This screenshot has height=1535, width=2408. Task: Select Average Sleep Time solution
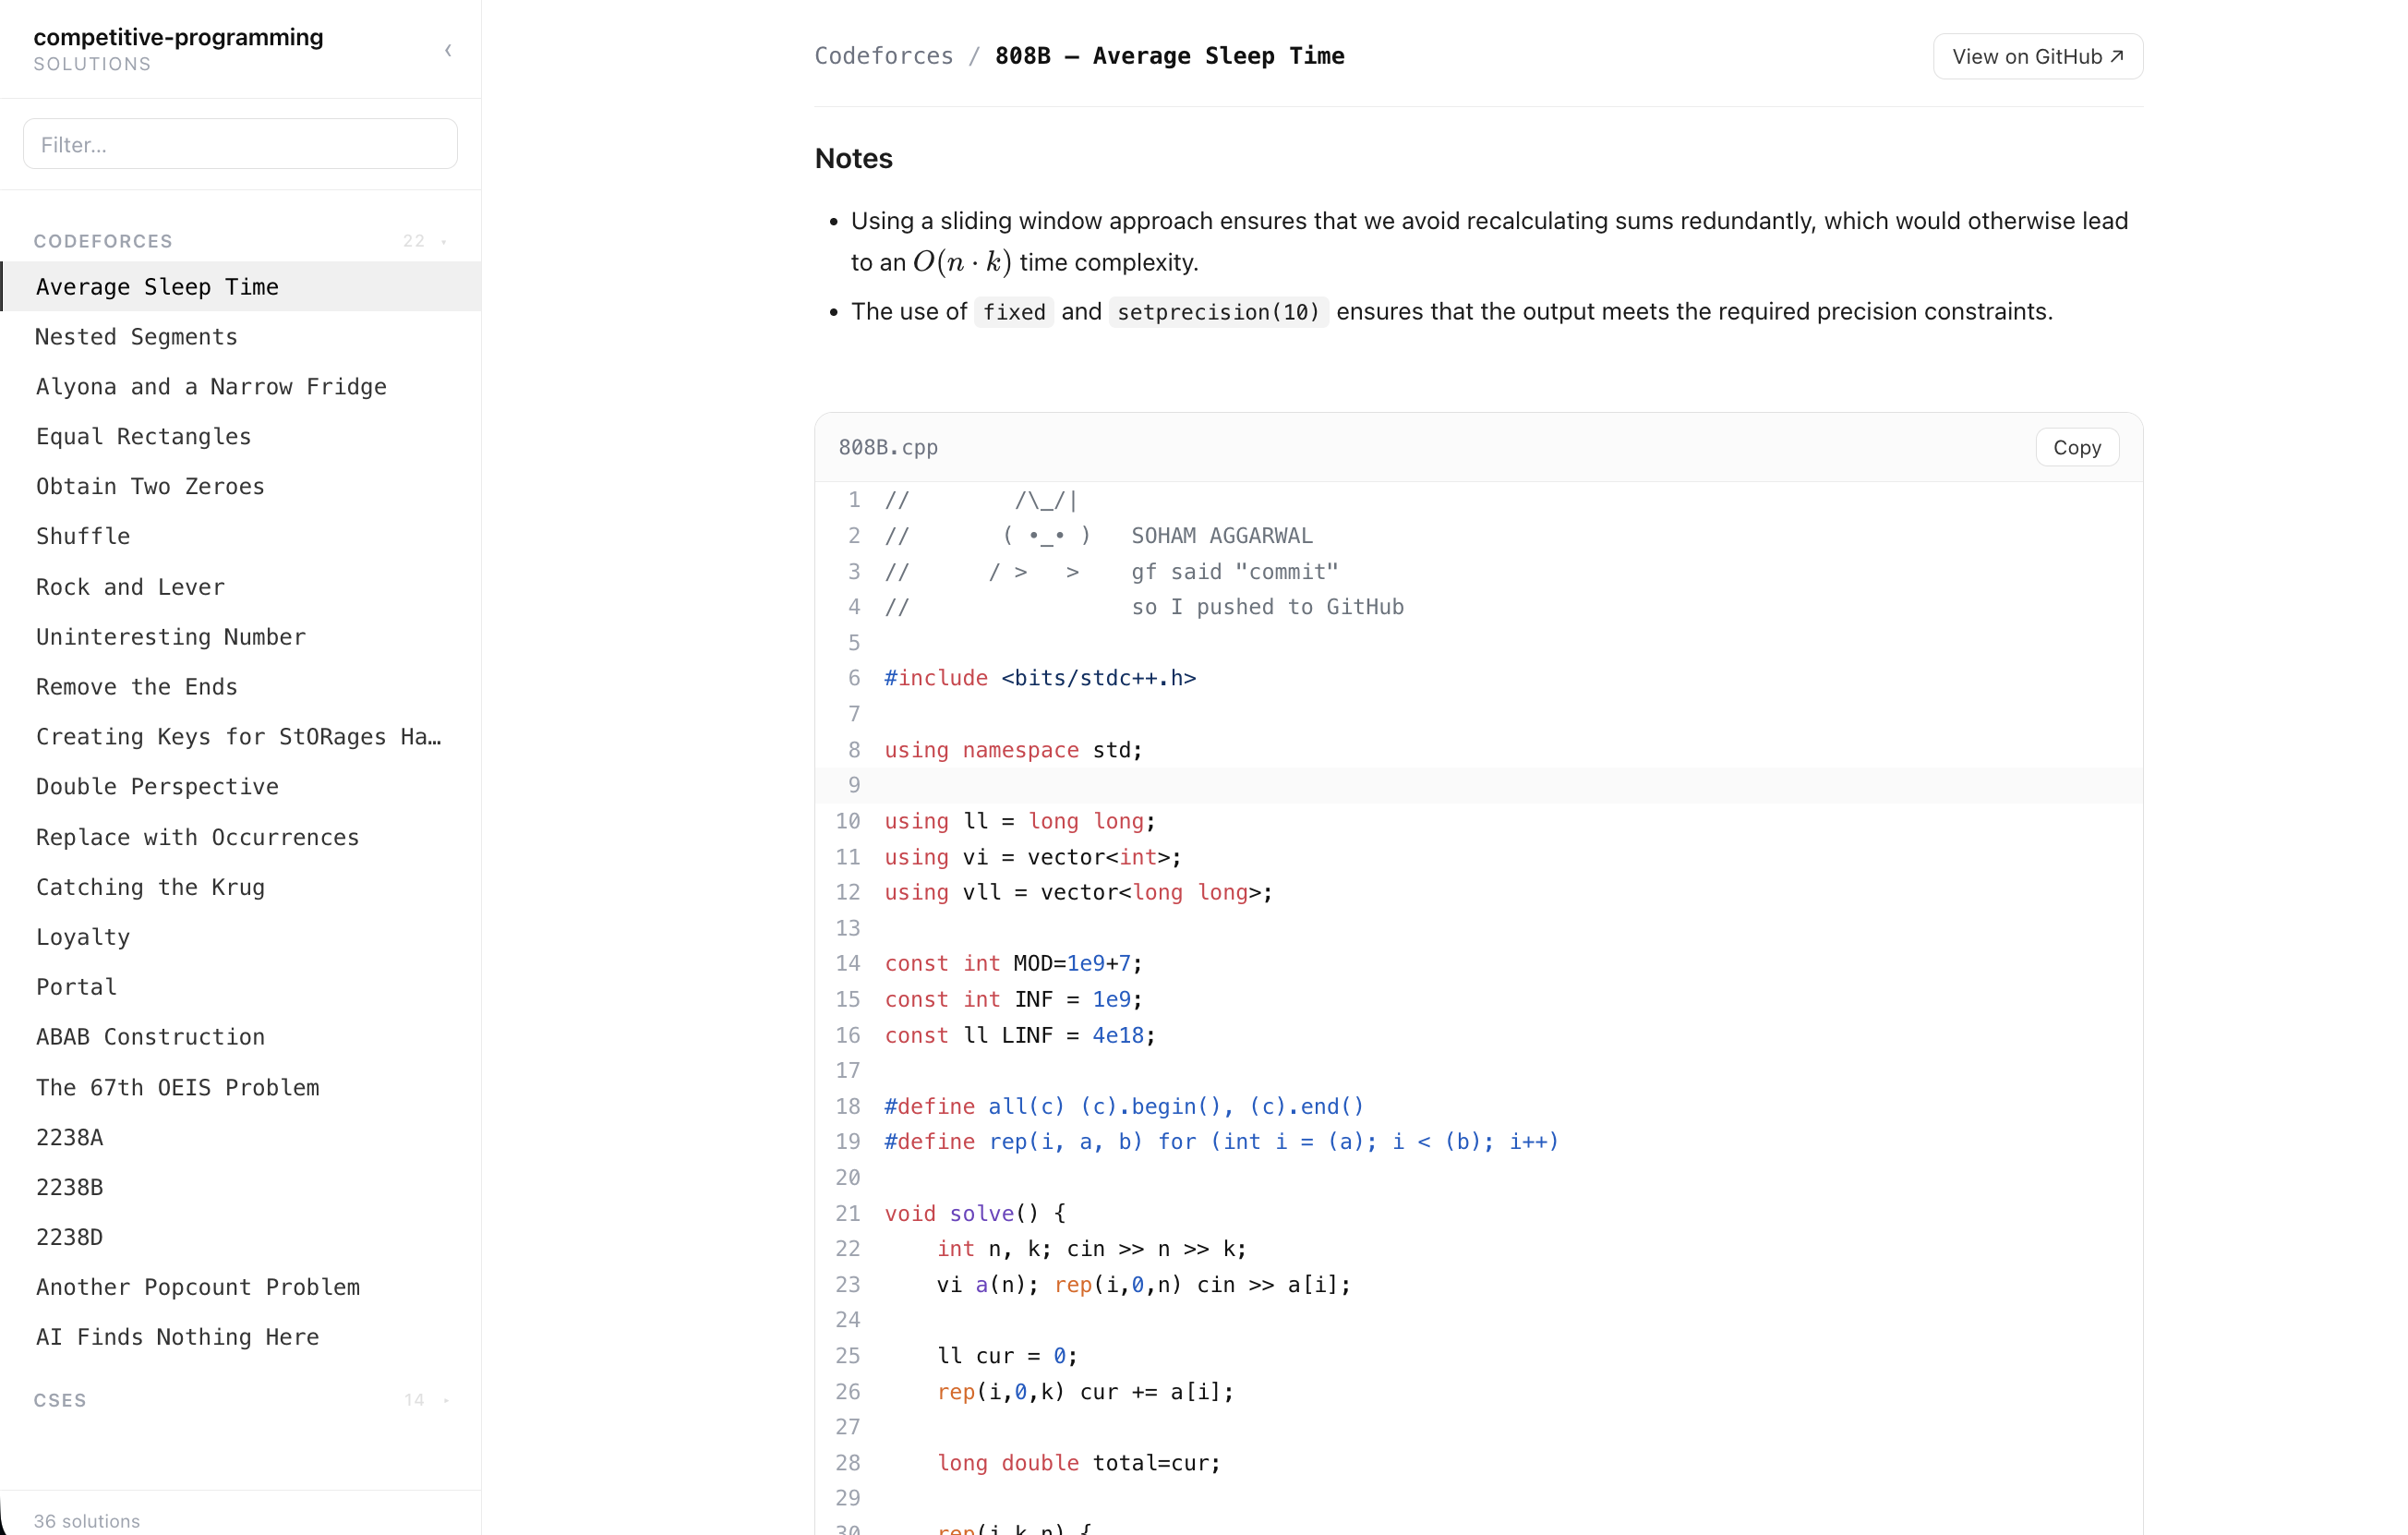pyautogui.click(x=240, y=286)
